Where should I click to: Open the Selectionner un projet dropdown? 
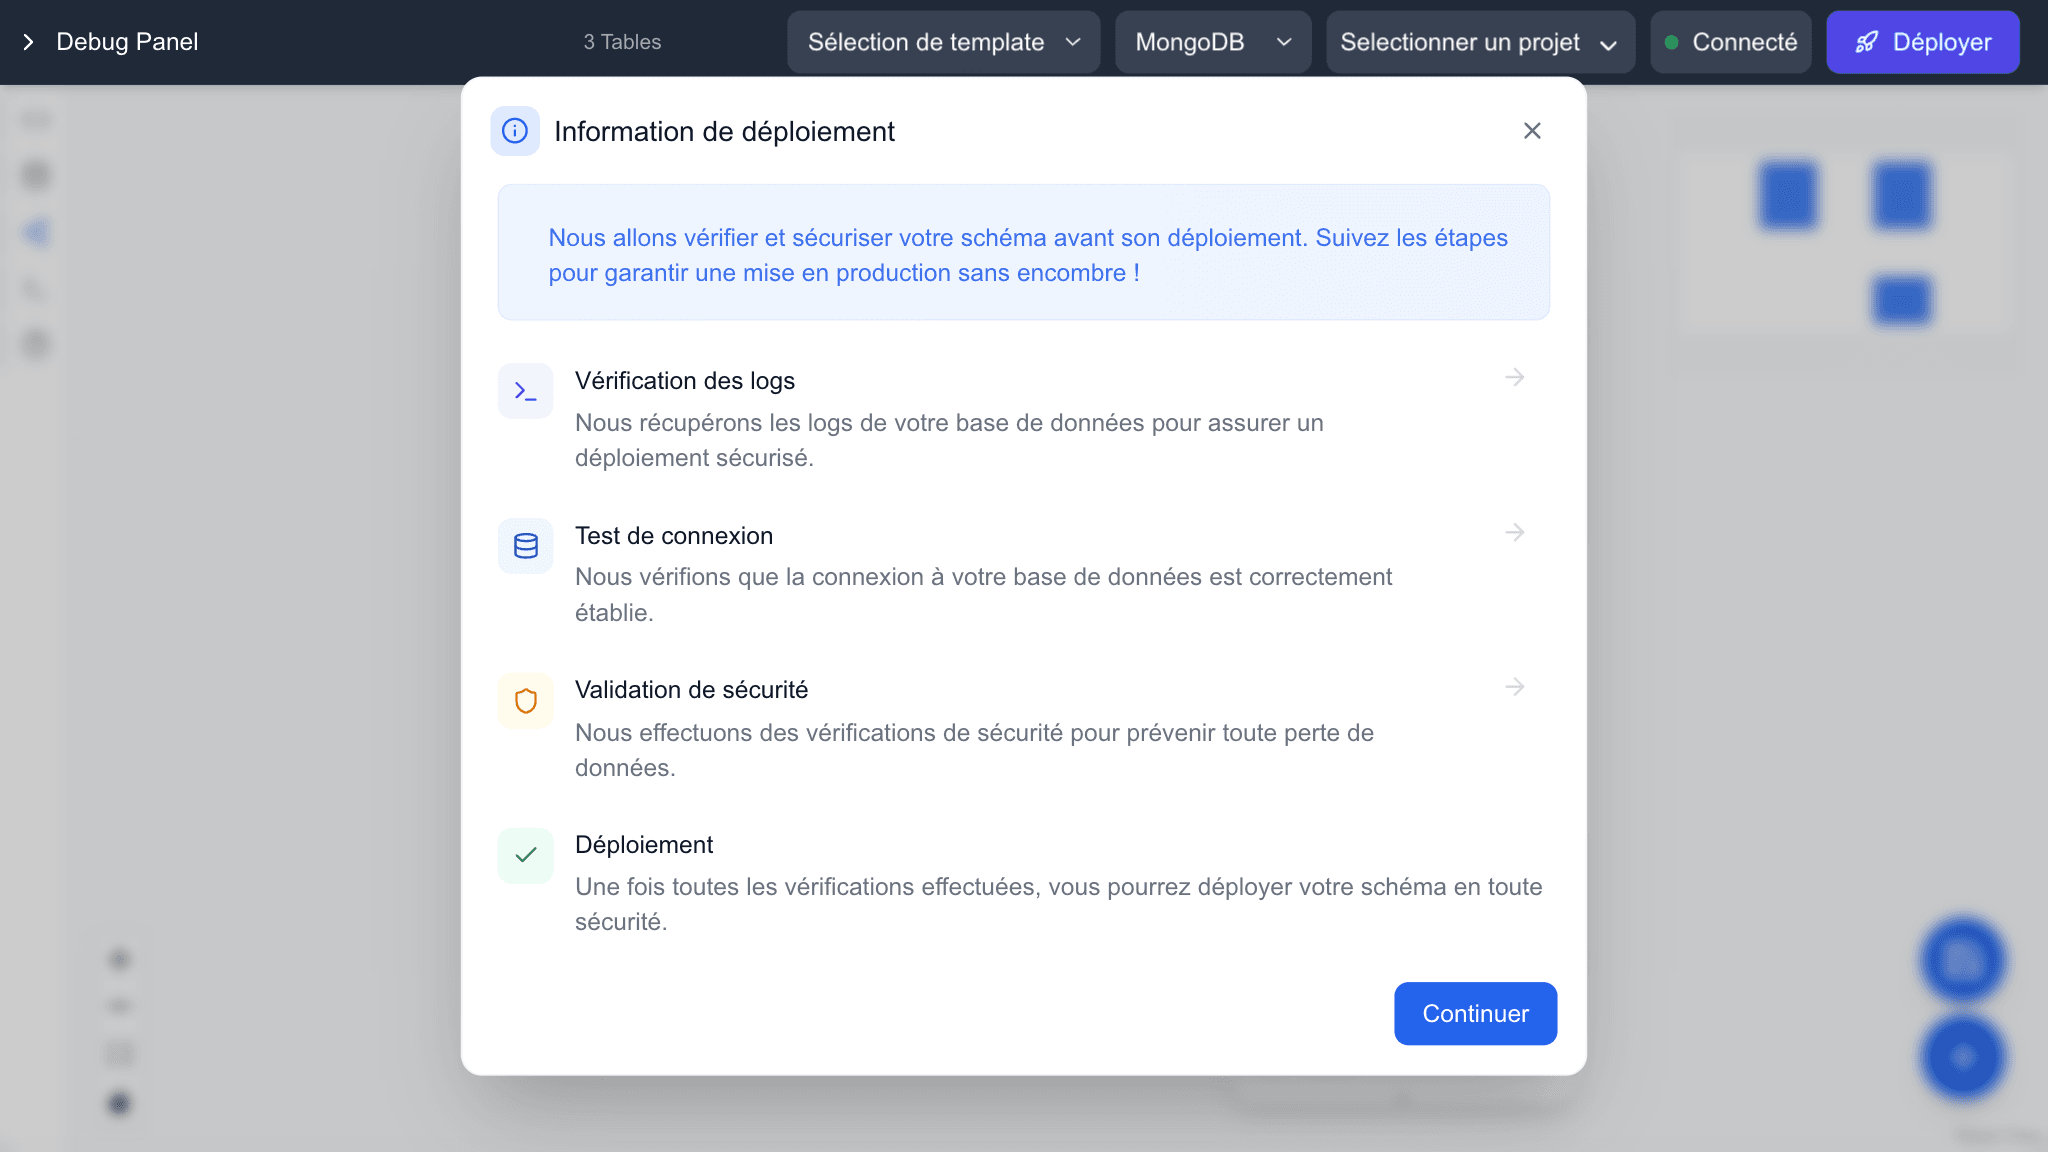tap(1480, 42)
